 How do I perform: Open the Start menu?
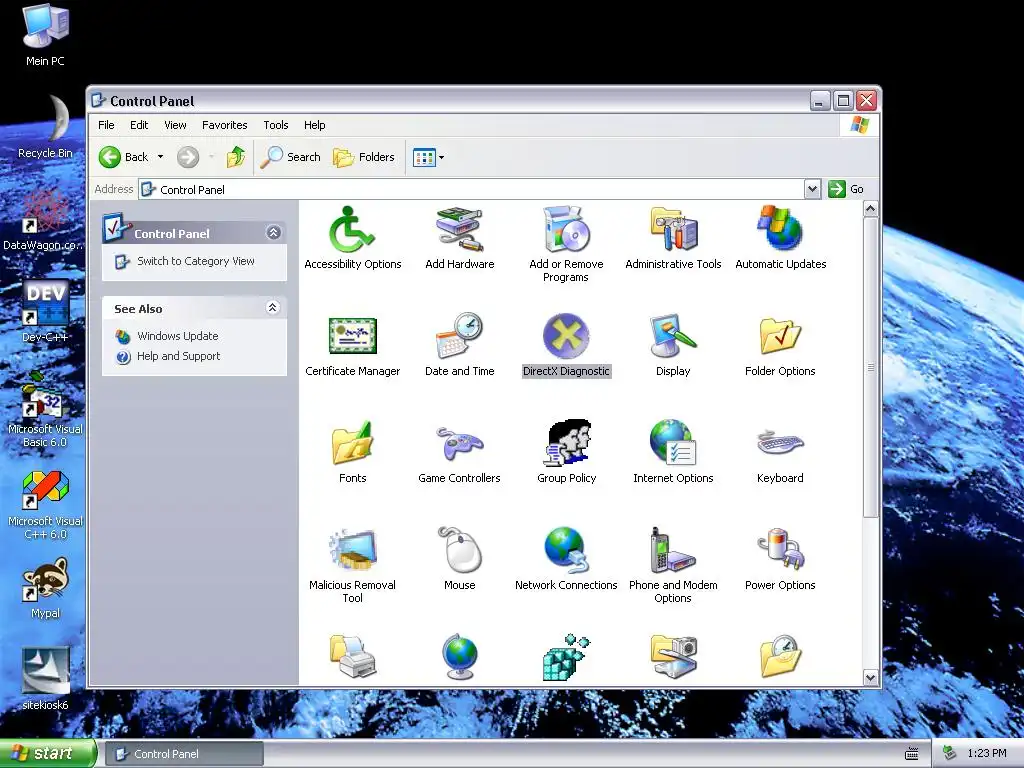(x=48, y=753)
